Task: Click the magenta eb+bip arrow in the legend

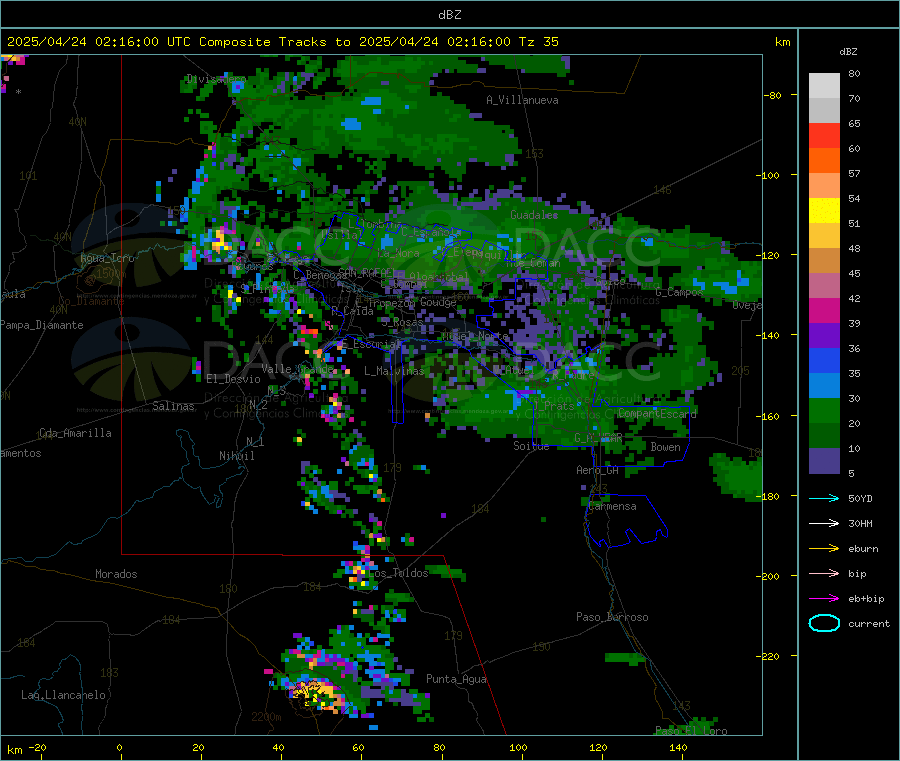Action: [x=824, y=599]
